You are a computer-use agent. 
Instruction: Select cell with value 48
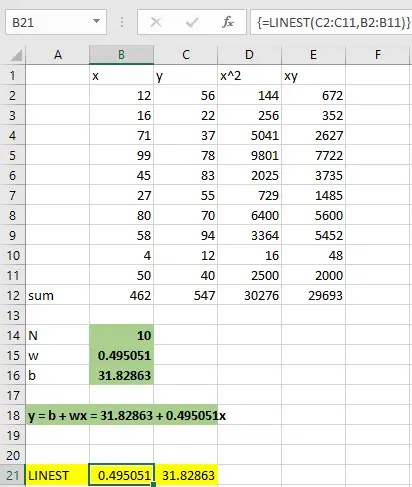pyautogui.click(x=313, y=255)
